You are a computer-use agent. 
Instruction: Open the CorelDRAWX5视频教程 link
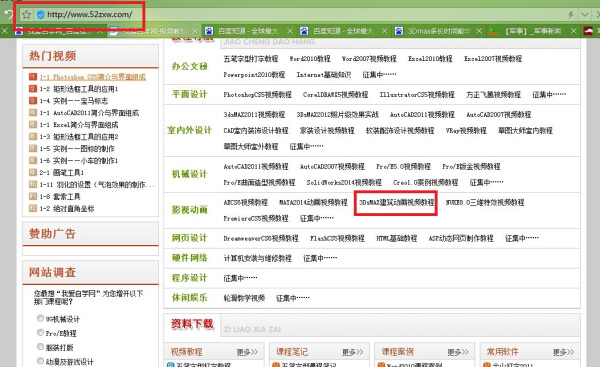pos(336,95)
